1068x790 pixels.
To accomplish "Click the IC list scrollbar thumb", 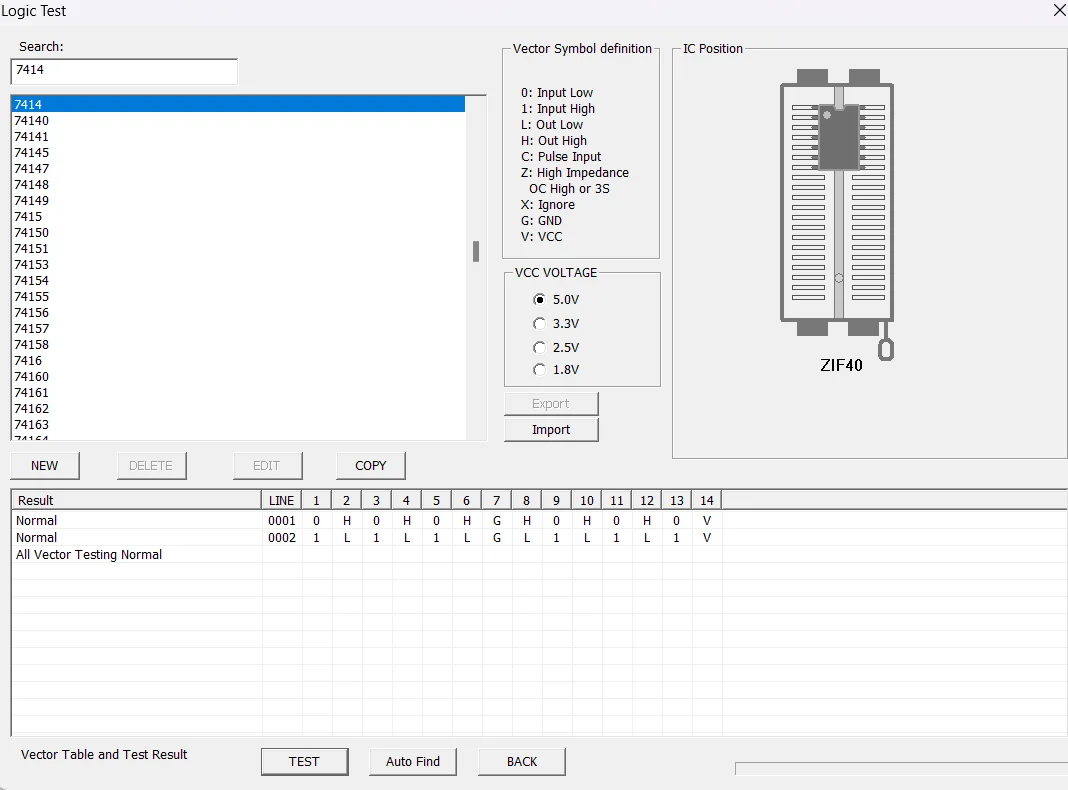I will (476, 251).
